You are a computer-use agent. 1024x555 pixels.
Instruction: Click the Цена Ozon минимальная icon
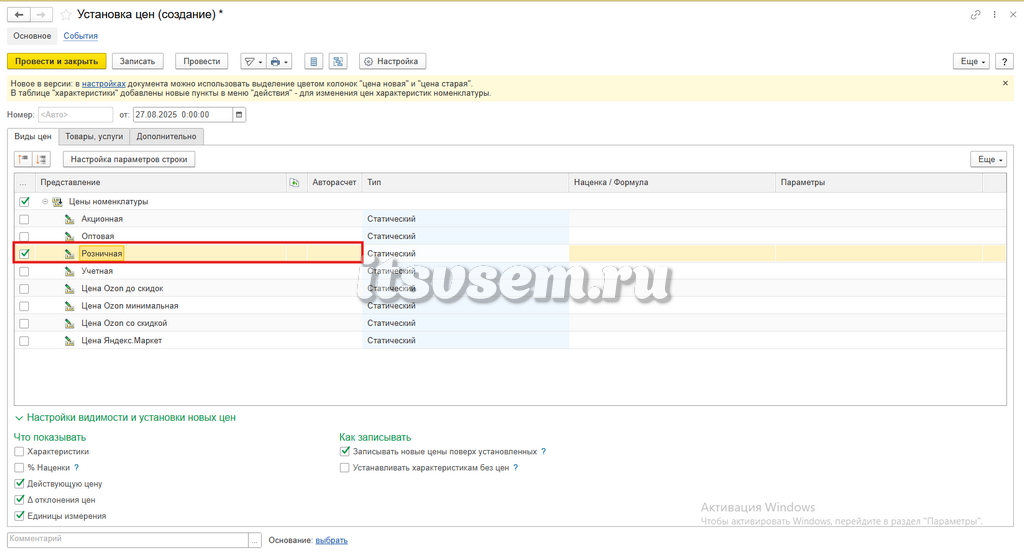[69, 306]
